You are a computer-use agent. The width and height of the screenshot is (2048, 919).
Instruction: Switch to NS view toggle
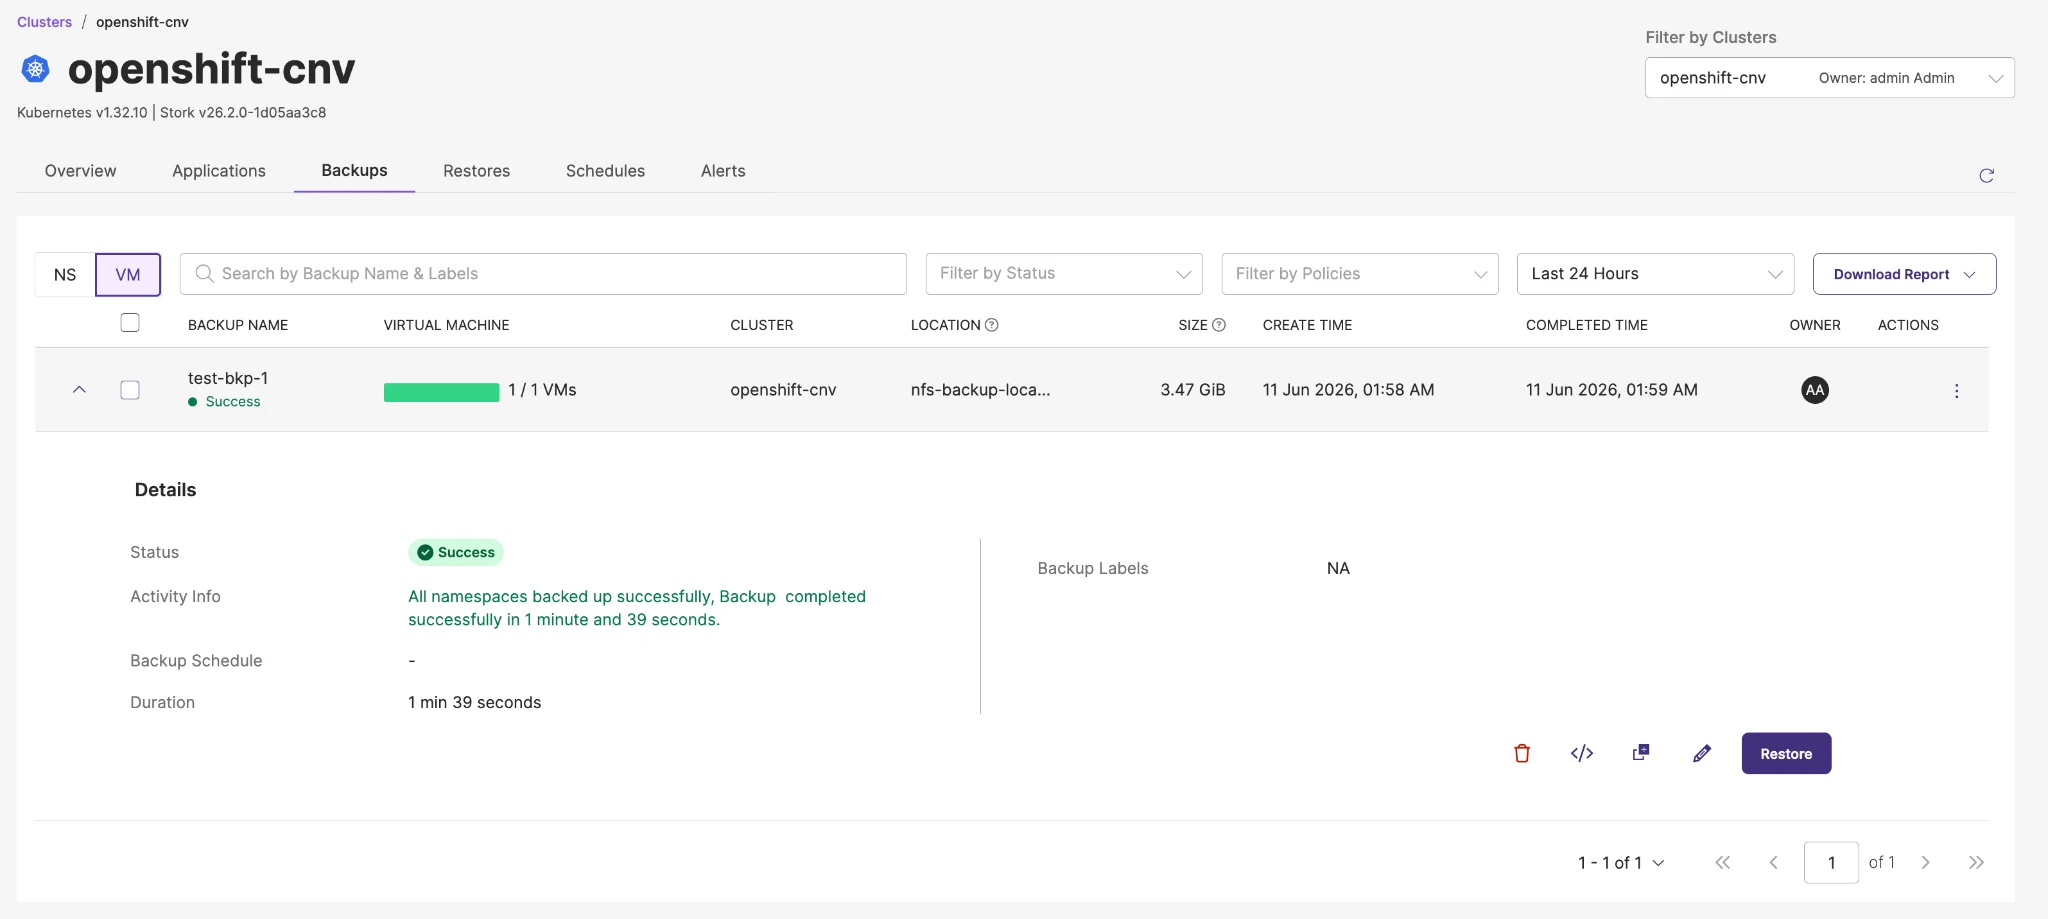click(65, 275)
